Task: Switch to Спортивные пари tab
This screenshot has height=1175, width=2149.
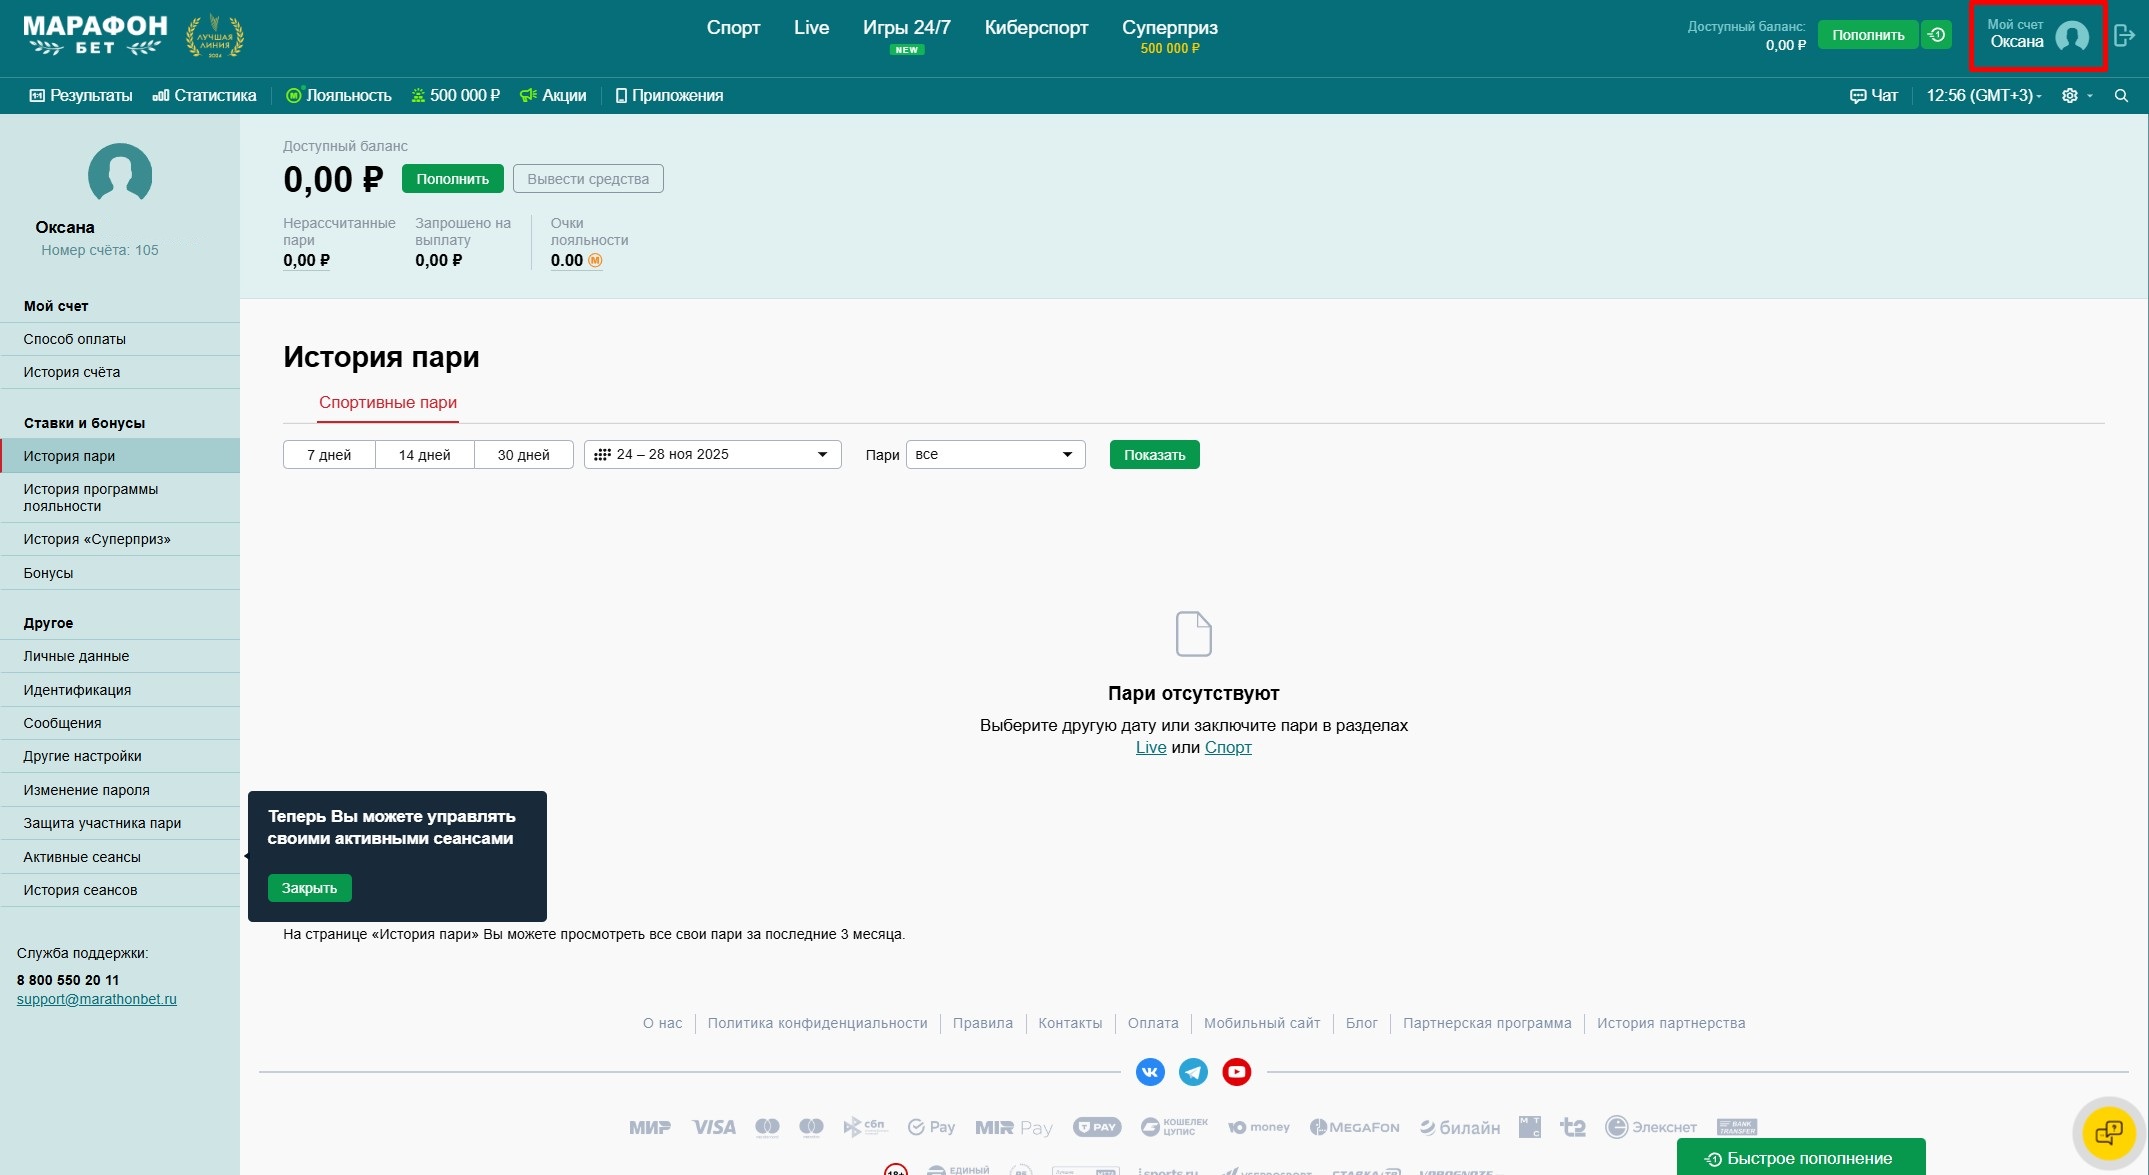Action: (x=388, y=402)
